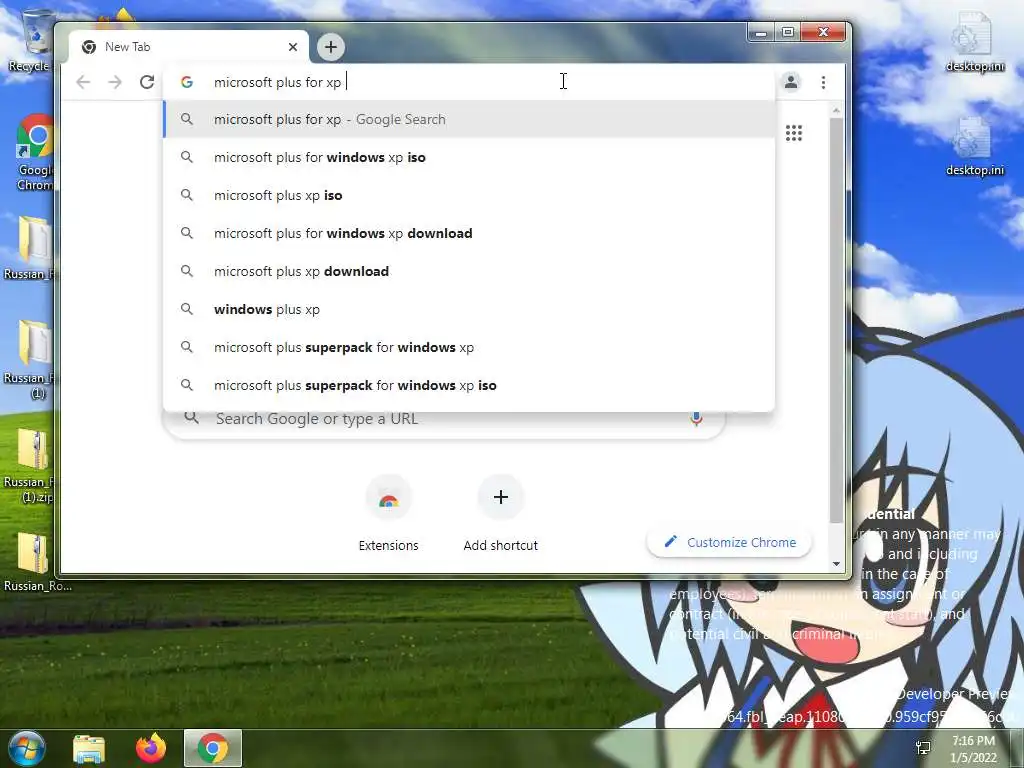Screen dimensions: 1024x768
Task: Choose 'microsoft plus superpack for windows xp iso' suggestion
Action: [x=469, y=385]
